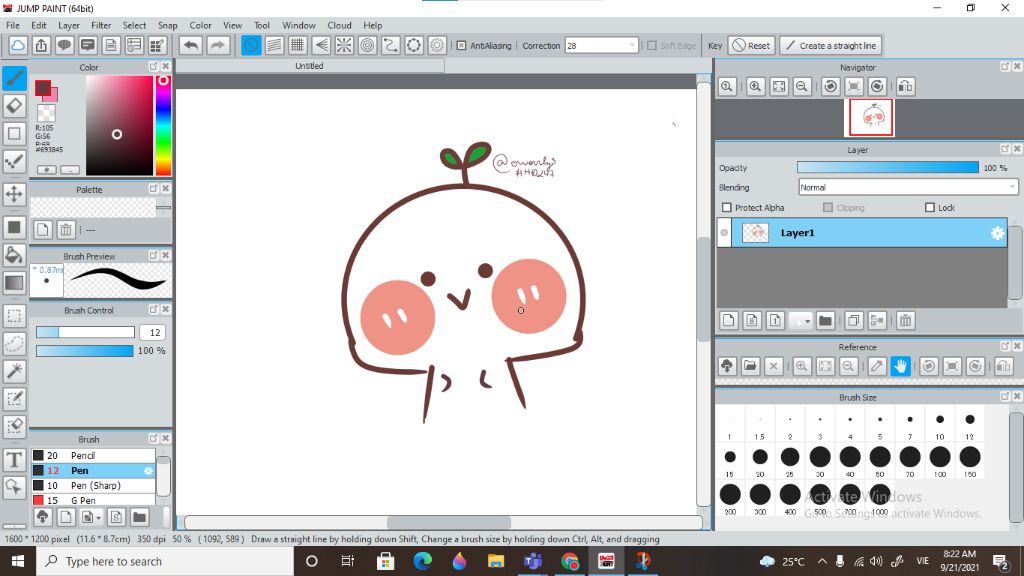Open the add-brush dropdown in Brush panel
Viewport: 1024px width, 576px height.
click(x=98, y=518)
